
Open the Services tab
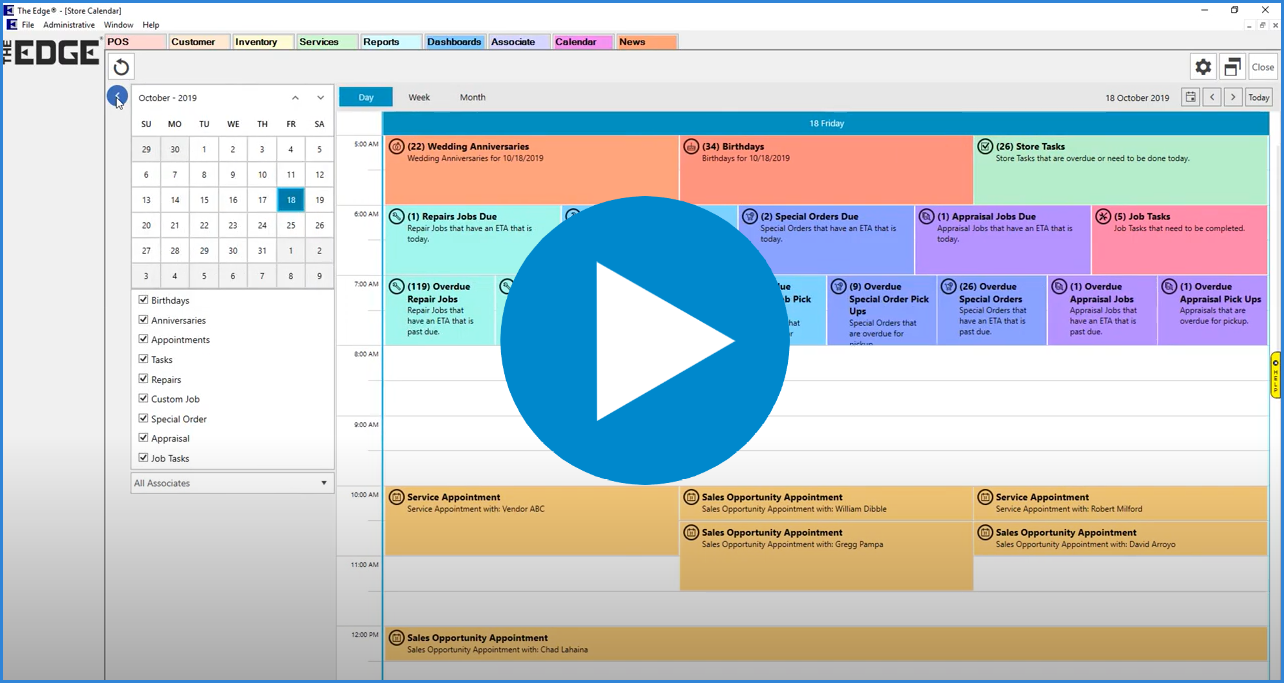pos(326,42)
